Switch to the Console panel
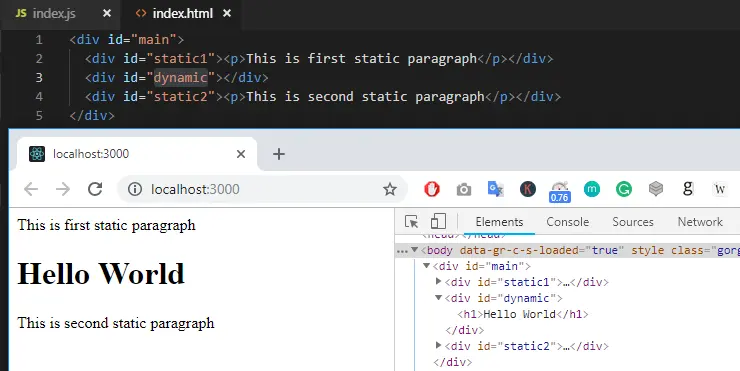The height and width of the screenshot is (371, 740). 567,222
